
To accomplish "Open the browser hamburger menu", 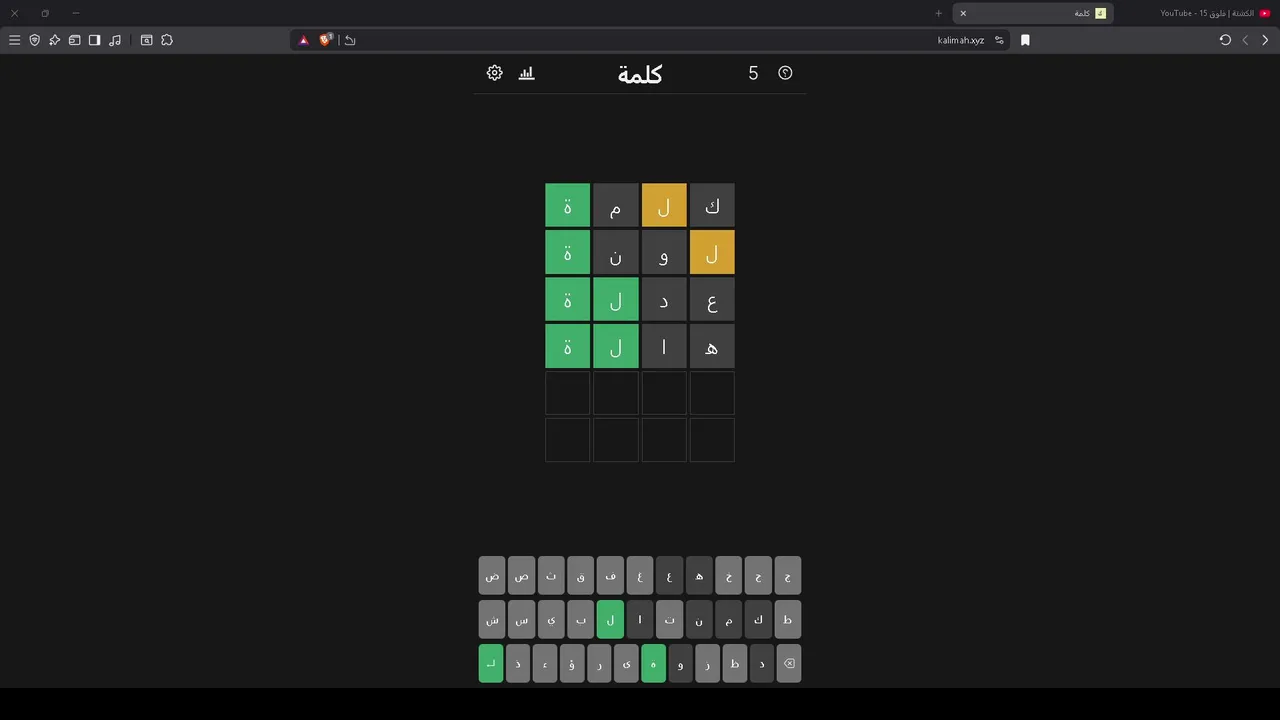I will coord(14,40).
